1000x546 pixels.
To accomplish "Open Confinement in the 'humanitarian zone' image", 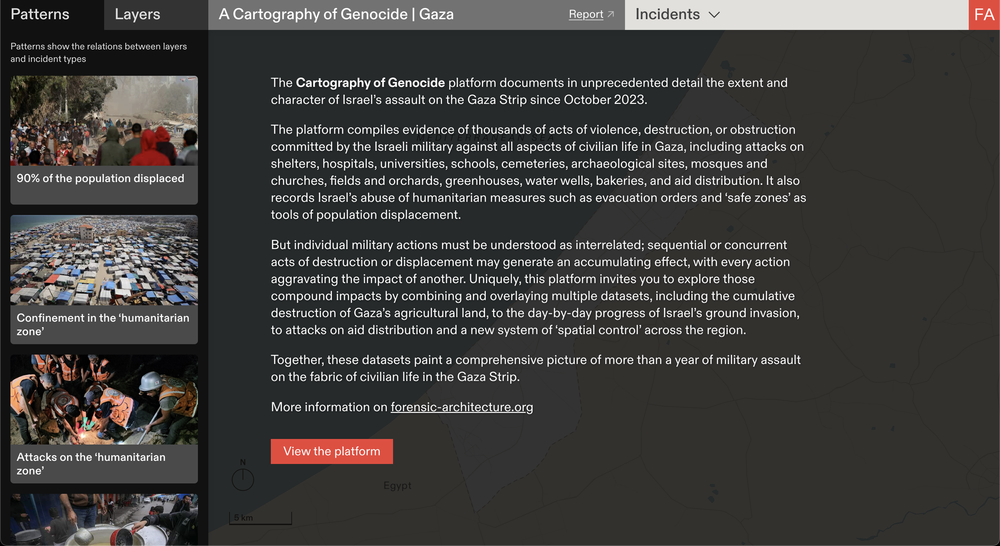I will pyautogui.click(x=104, y=260).
